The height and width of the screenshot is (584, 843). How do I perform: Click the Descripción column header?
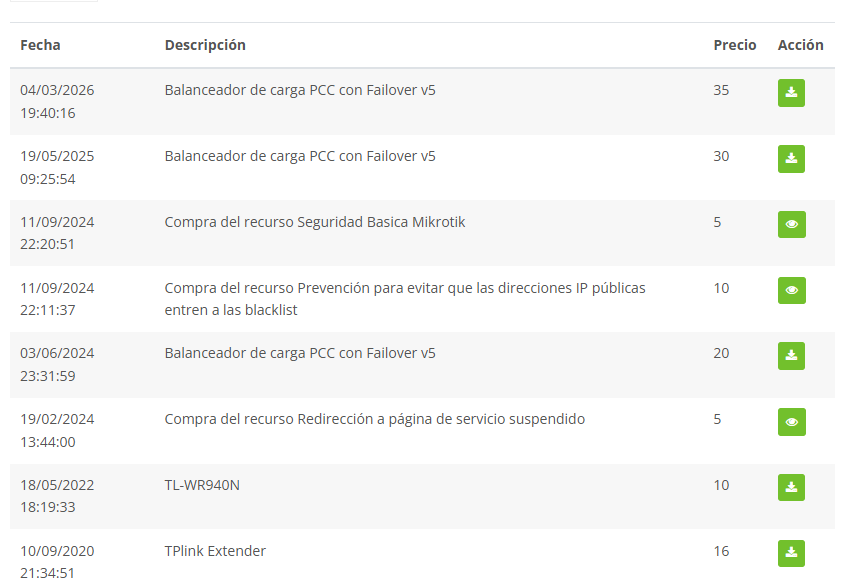pyautogui.click(x=205, y=45)
